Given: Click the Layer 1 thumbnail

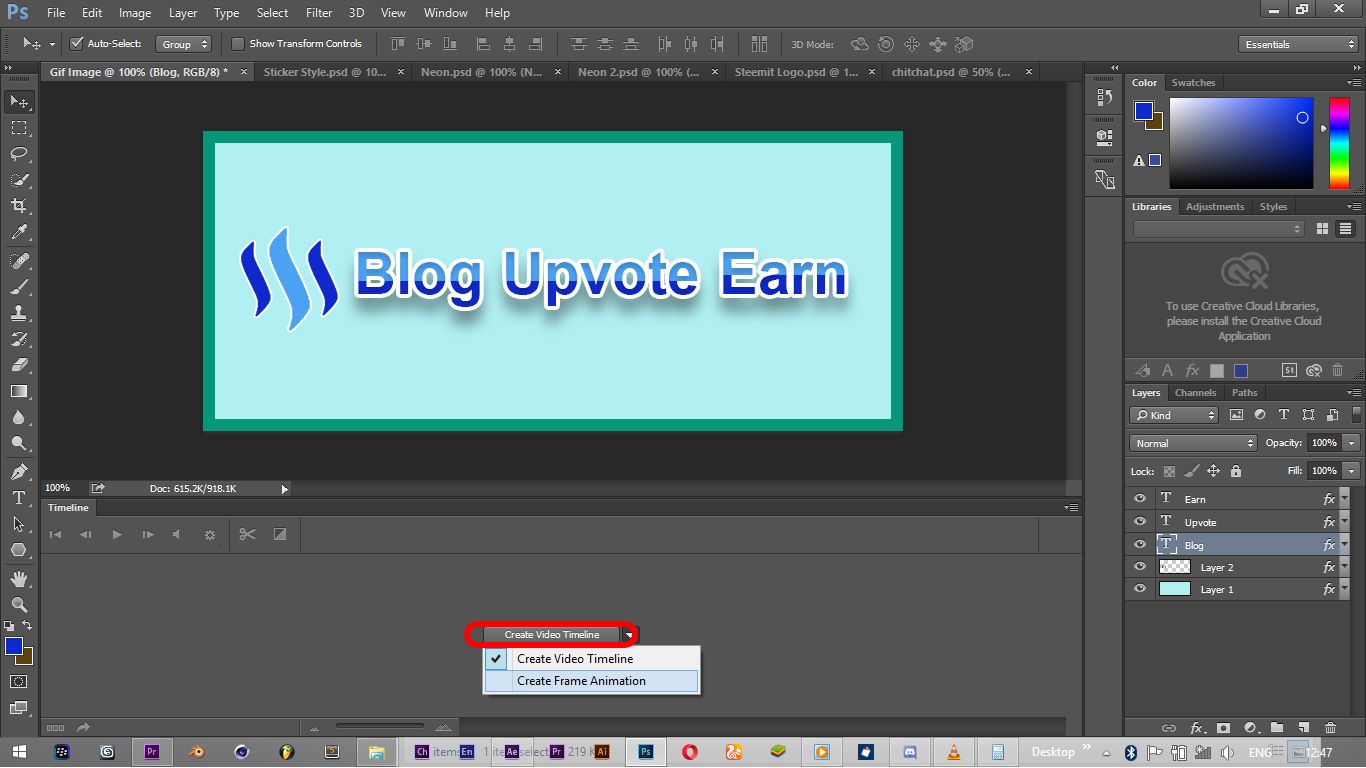Looking at the screenshot, I should click(1174, 589).
